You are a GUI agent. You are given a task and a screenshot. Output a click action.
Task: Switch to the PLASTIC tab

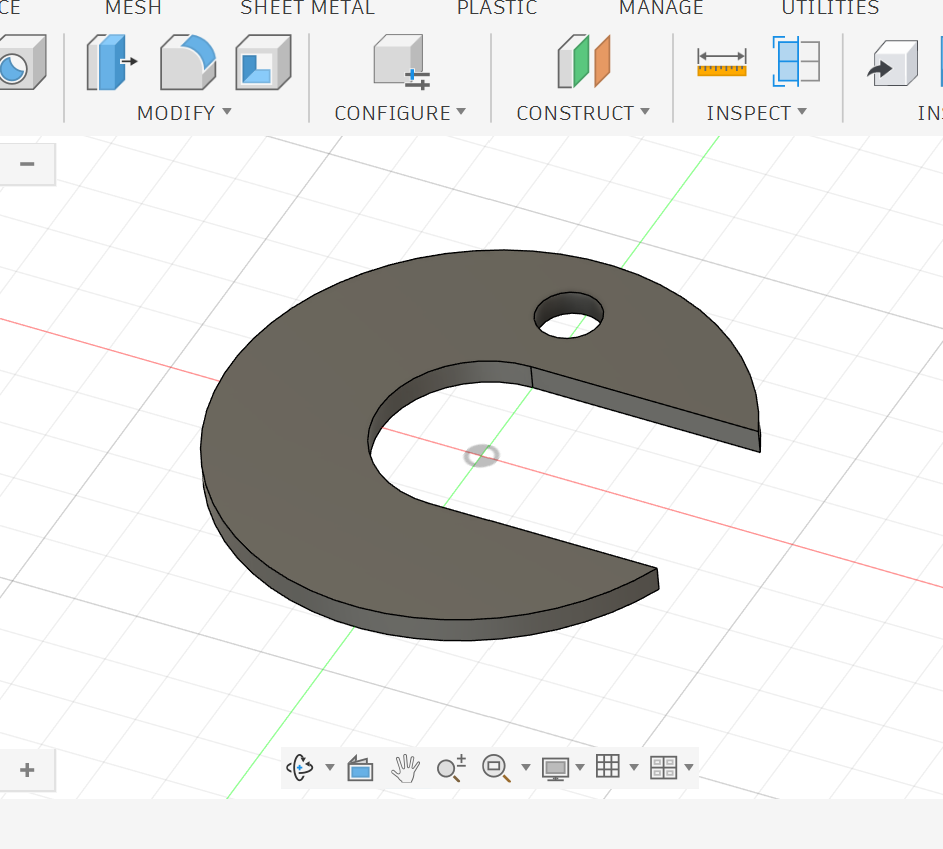click(x=497, y=7)
